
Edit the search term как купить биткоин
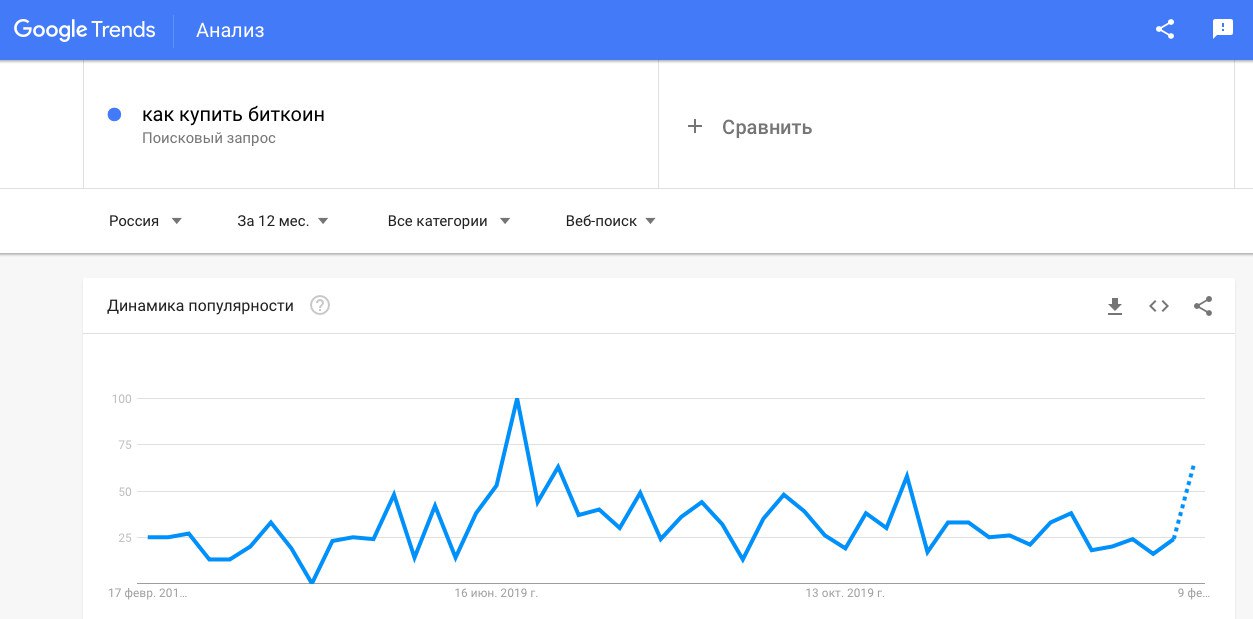point(233,114)
